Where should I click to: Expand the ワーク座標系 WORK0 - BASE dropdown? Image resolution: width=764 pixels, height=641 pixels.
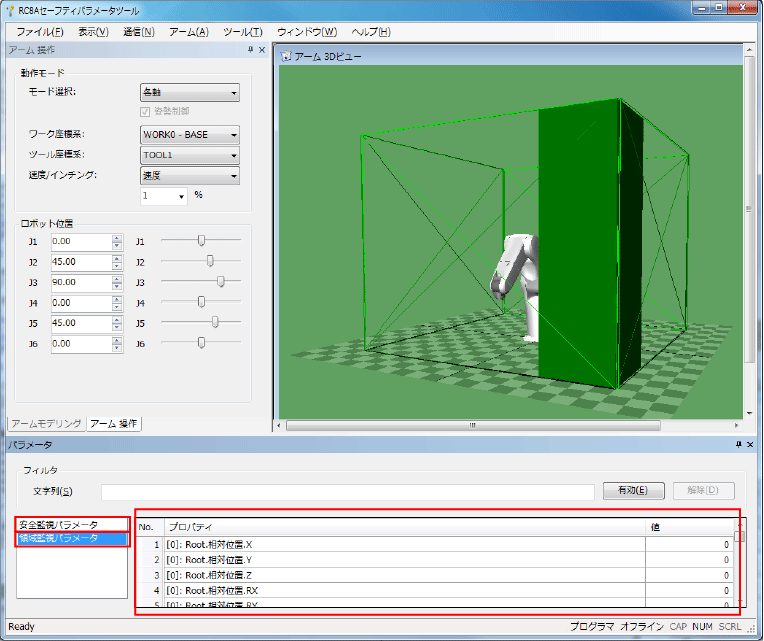[x=190, y=134]
